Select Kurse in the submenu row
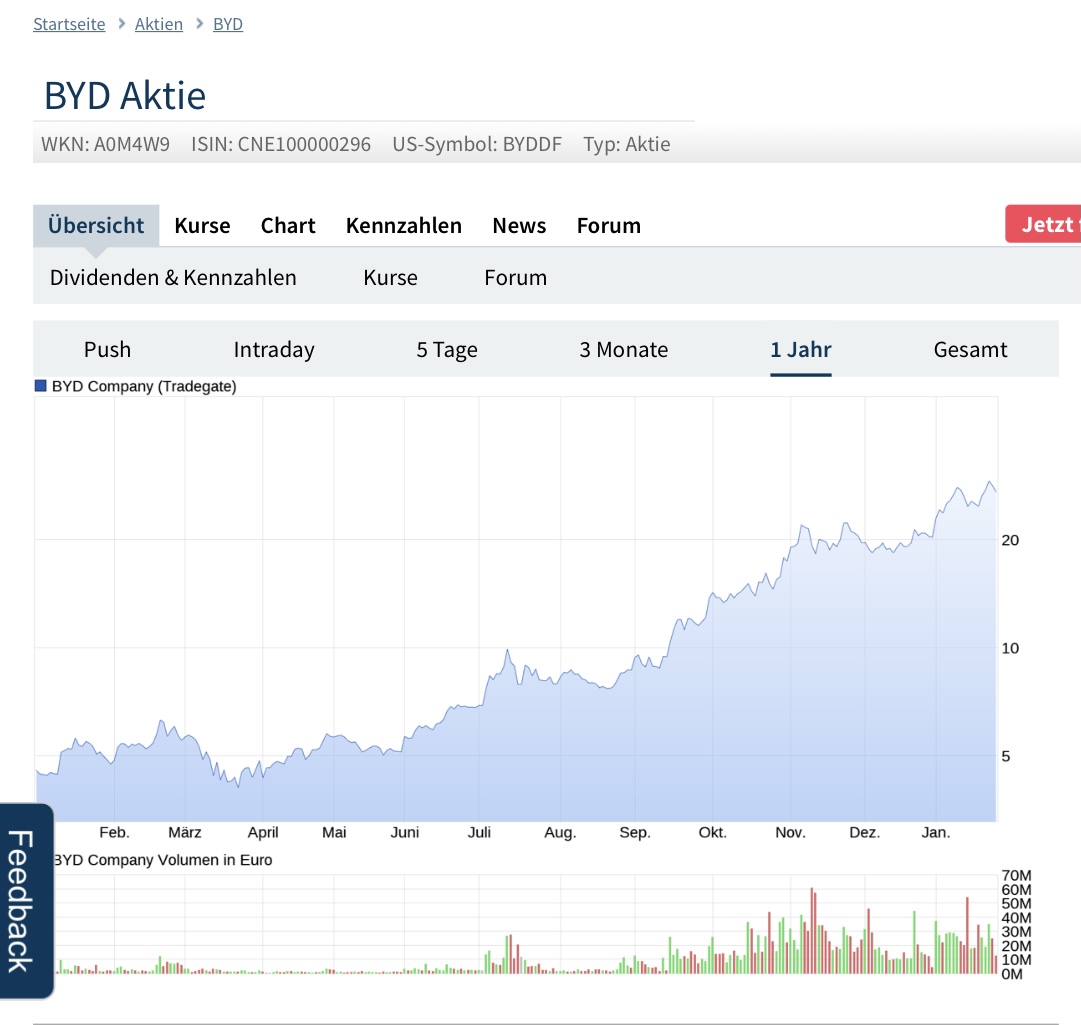 click(390, 277)
